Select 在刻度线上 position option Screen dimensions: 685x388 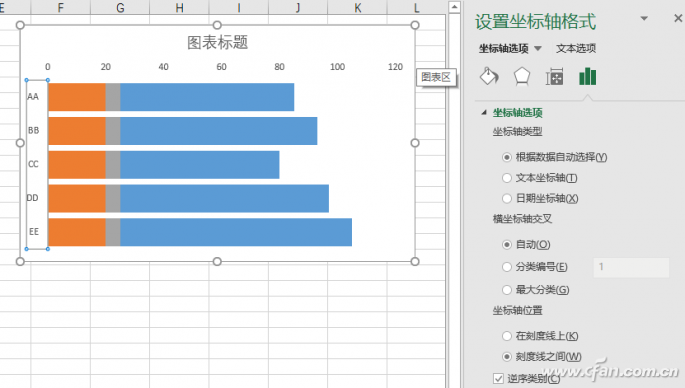pyautogui.click(x=507, y=336)
